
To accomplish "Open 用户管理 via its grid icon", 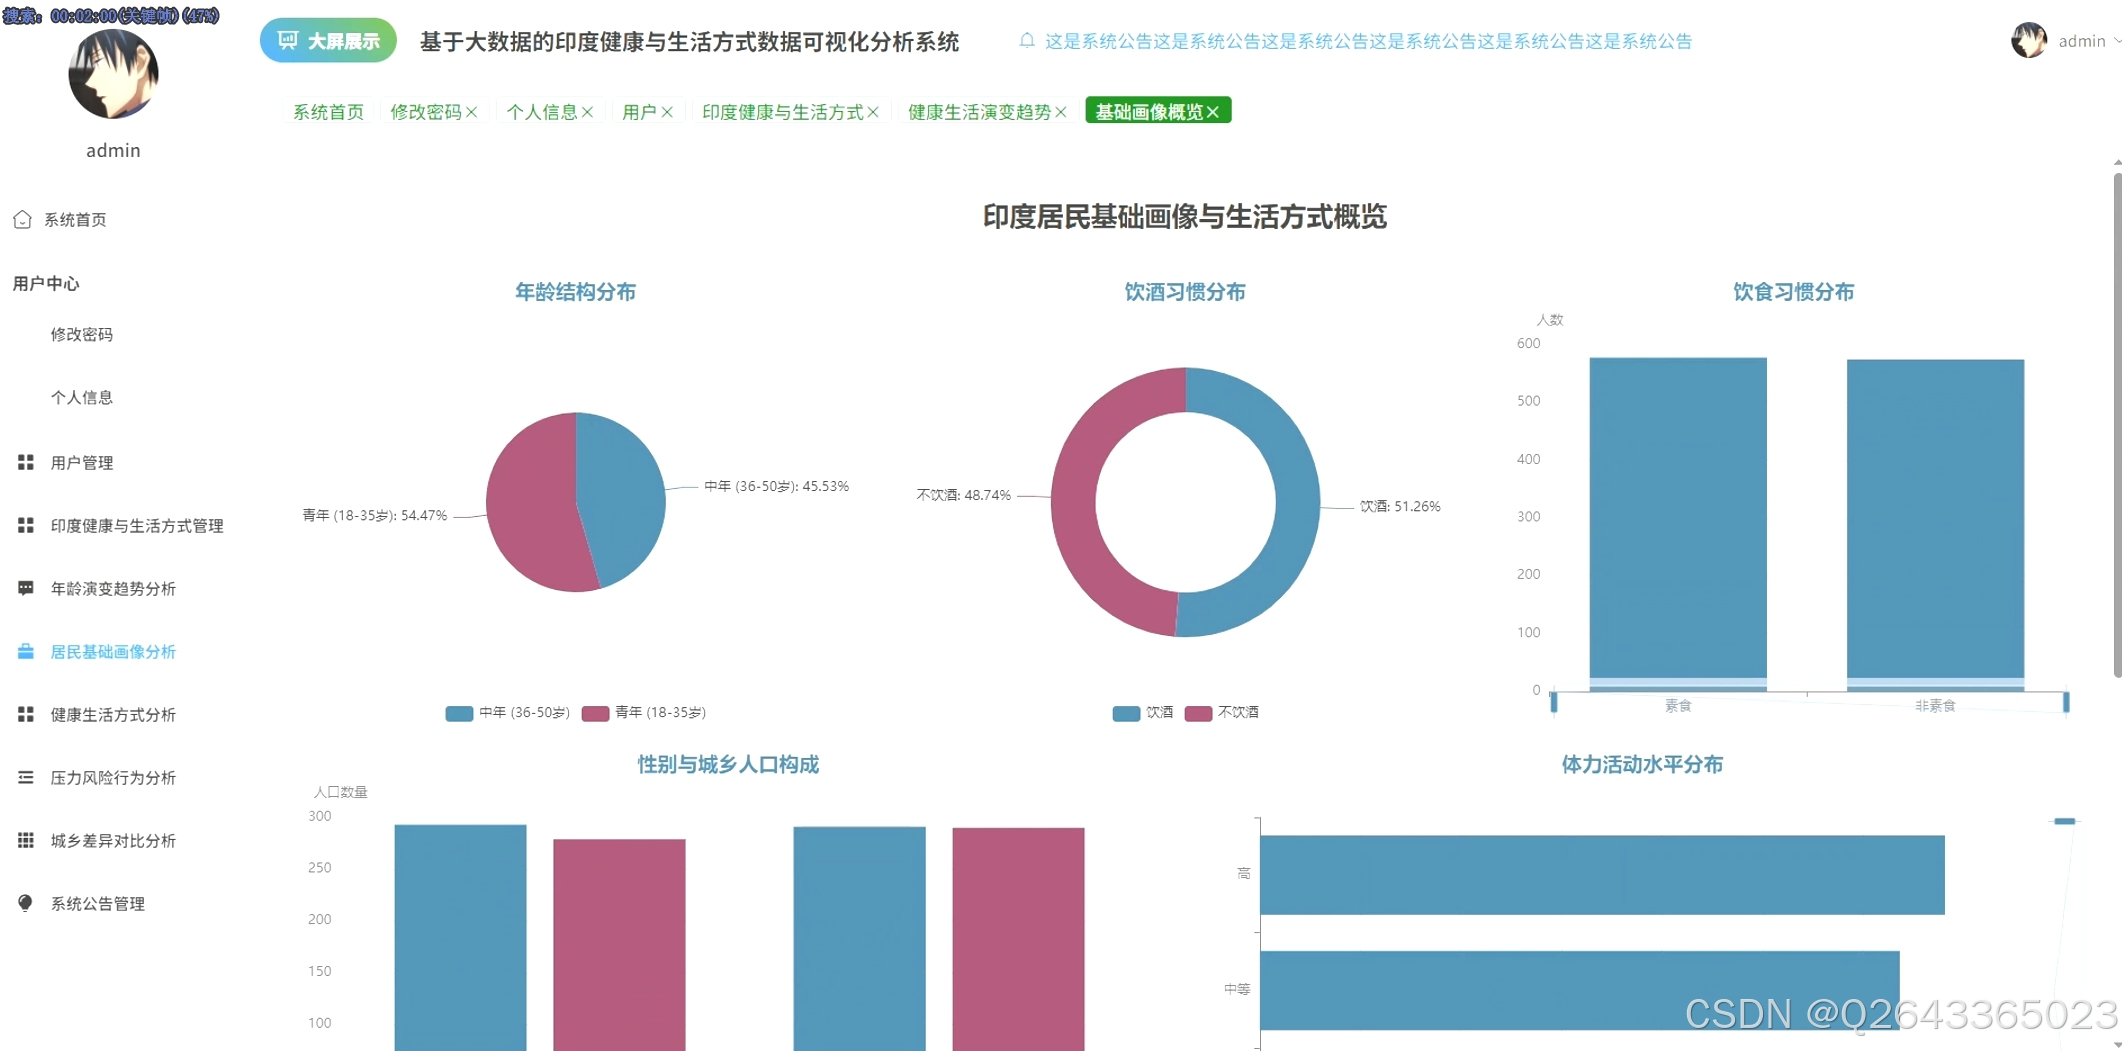I will (26, 462).
